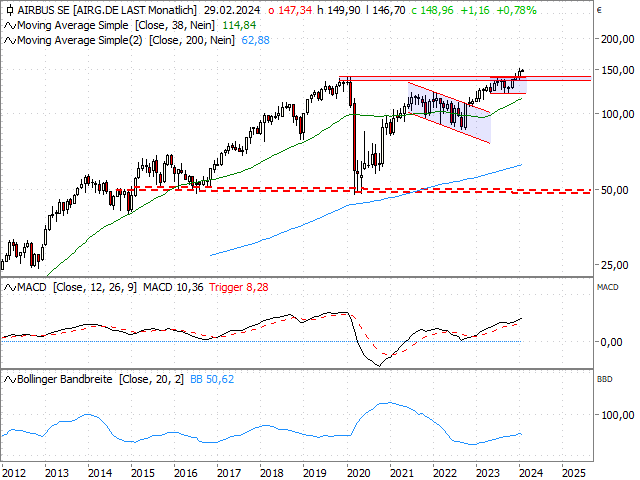
Task: Click the date 29.02.2024 in the header
Action: point(232,10)
